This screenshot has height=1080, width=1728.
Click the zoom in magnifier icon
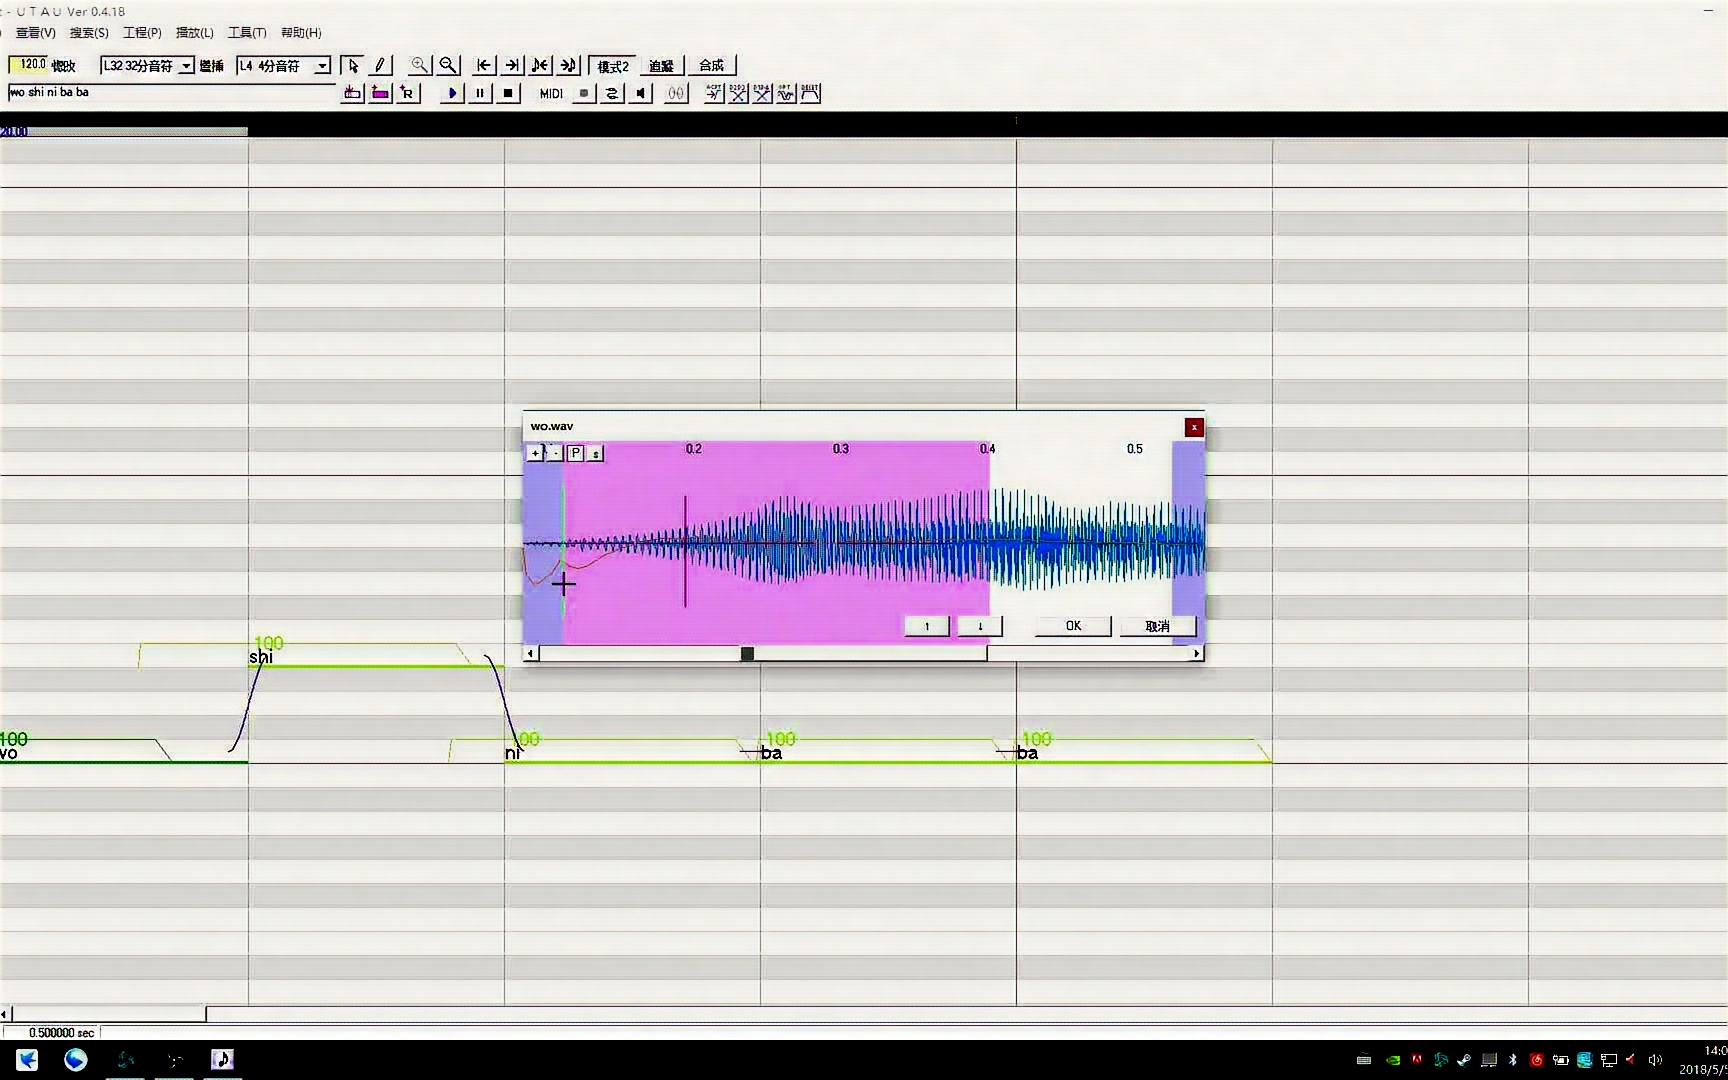pyautogui.click(x=420, y=66)
